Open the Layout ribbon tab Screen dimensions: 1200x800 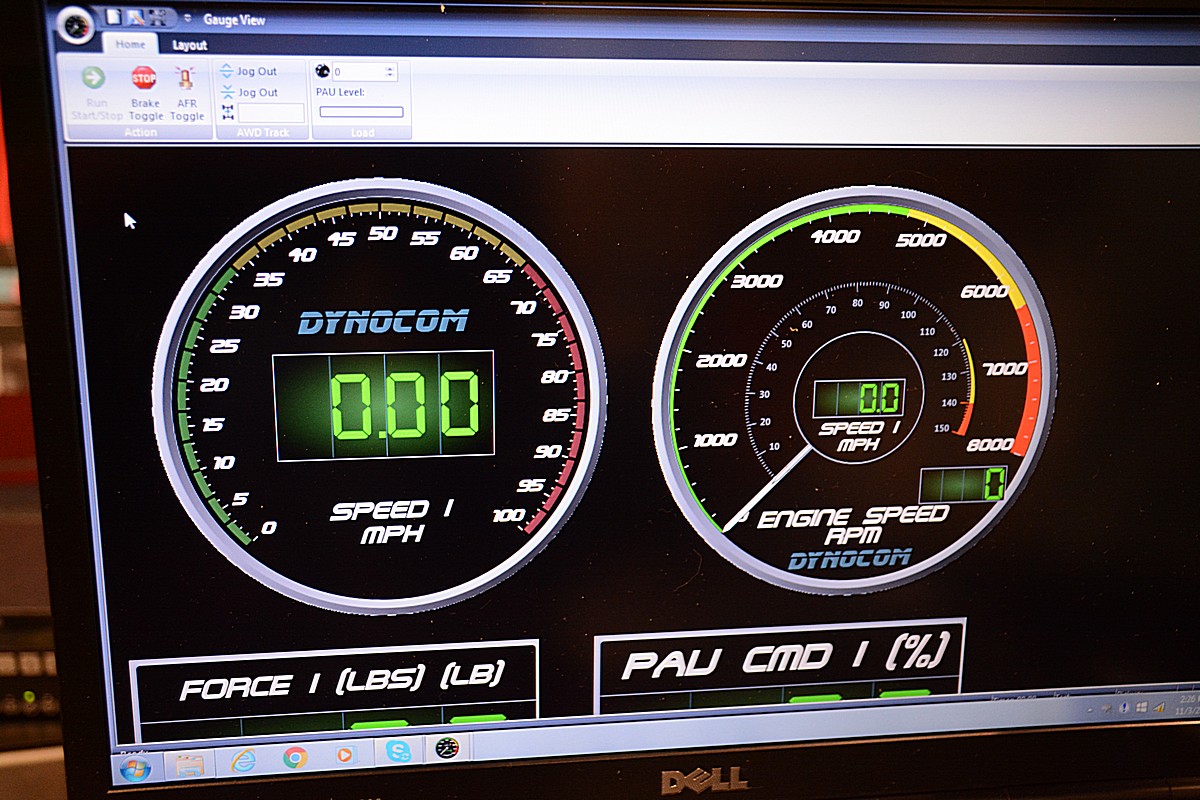pos(189,45)
